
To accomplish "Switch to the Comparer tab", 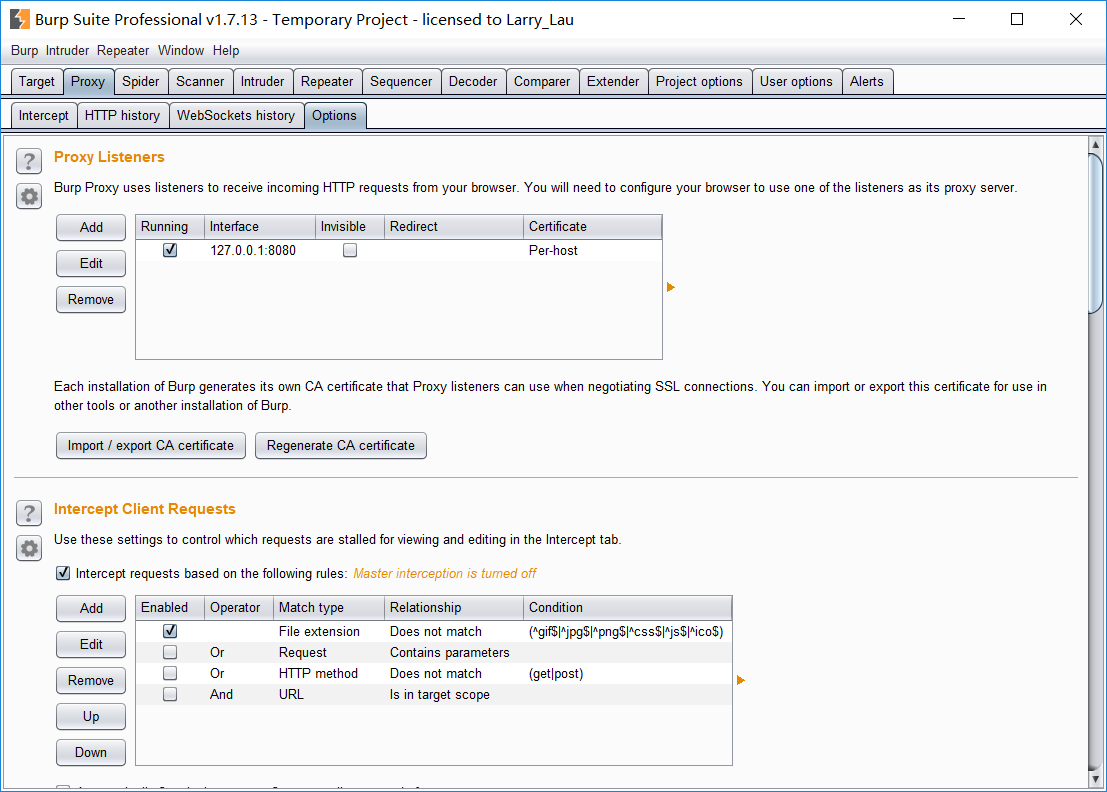I will tap(541, 82).
